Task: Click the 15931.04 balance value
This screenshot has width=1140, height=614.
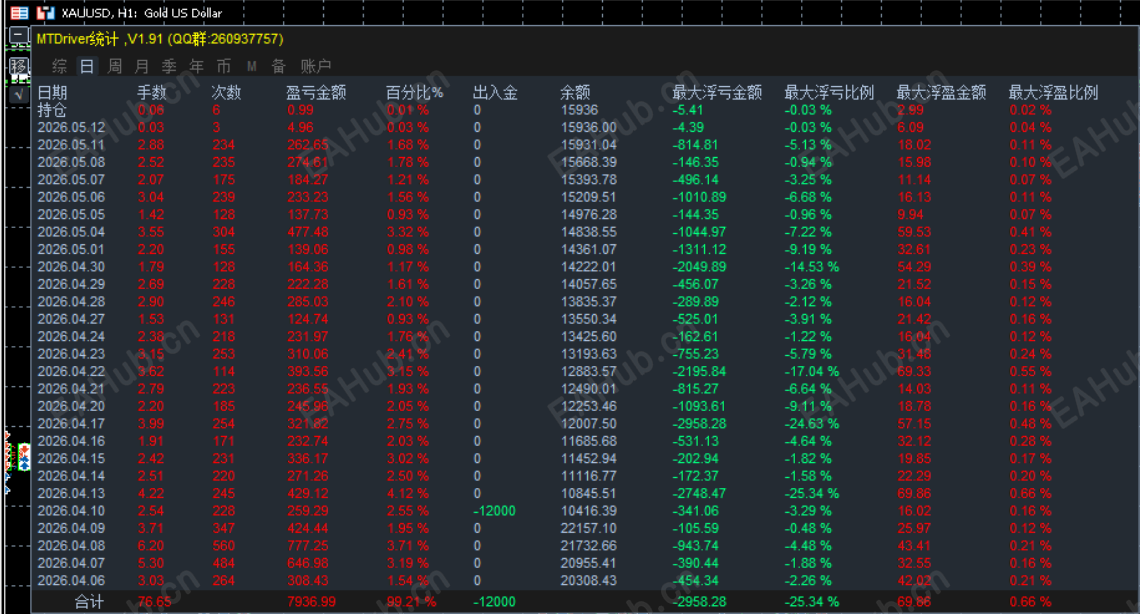Action: coord(588,145)
